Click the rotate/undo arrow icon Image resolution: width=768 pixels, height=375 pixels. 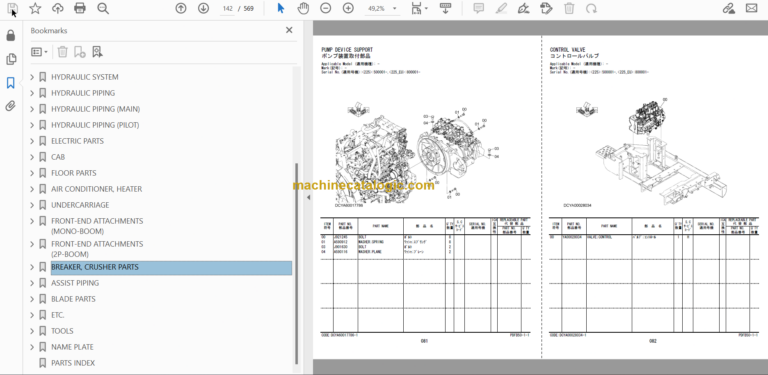click(x=591, y=8)
